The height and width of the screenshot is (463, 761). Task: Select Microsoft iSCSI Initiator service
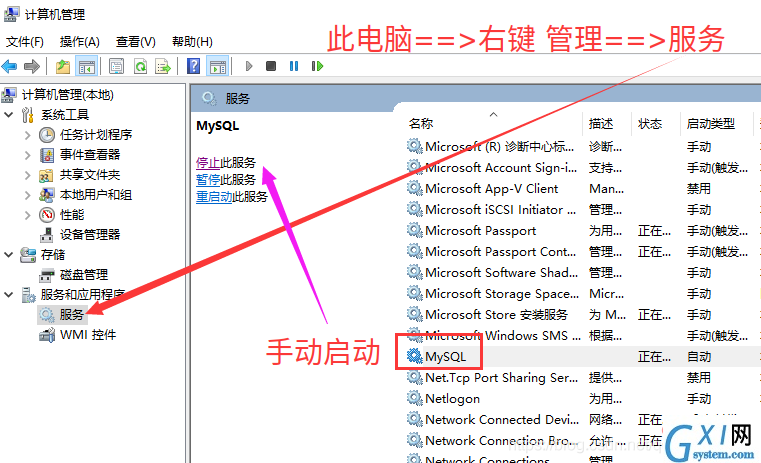tap(582, 210)
